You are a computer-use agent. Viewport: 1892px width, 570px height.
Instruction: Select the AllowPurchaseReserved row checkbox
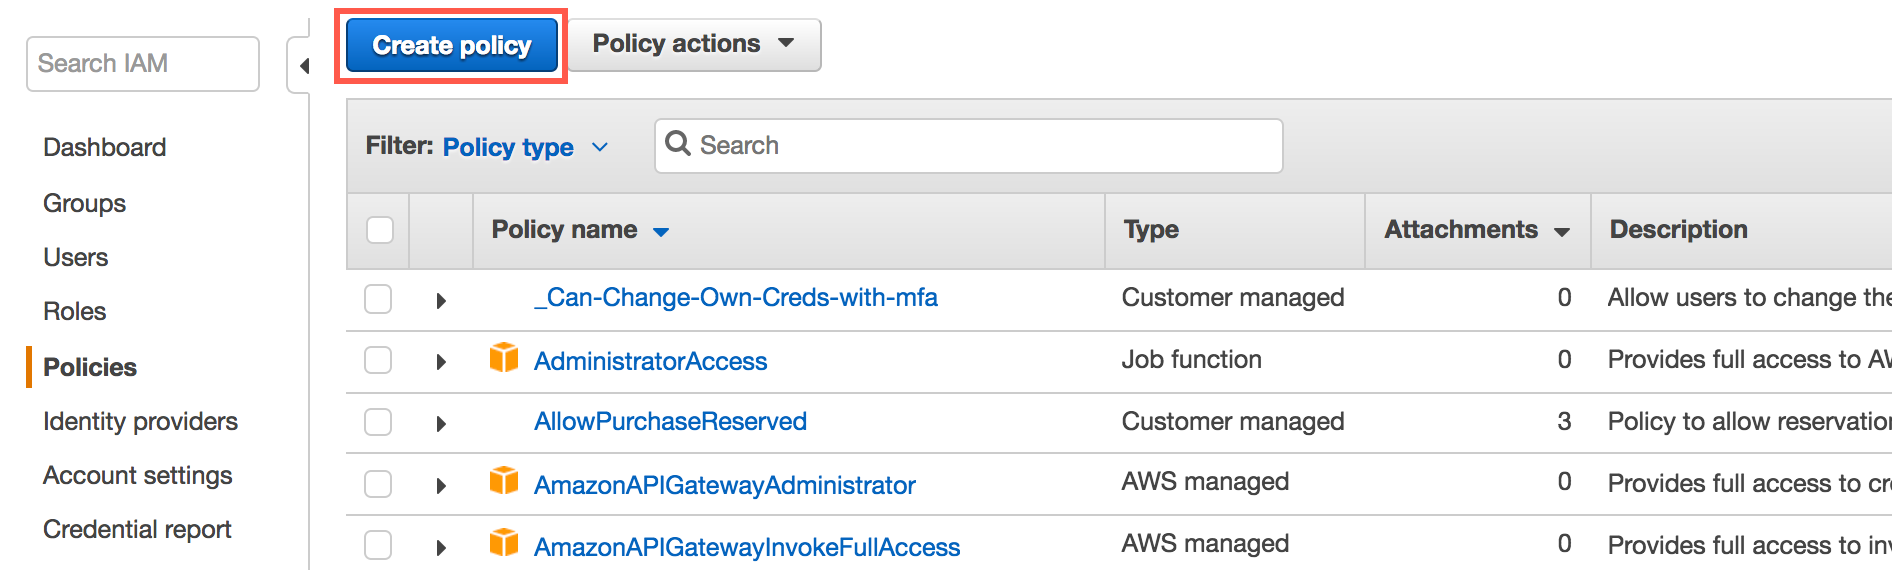(378, 422)
